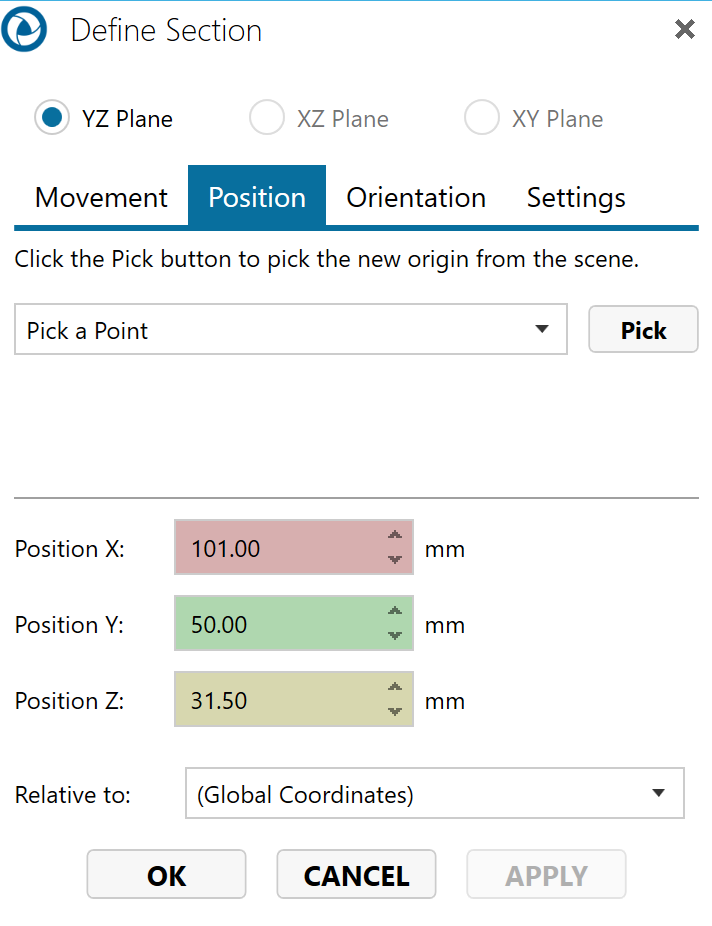Decrease Position X with down arrow
Viewport: 712px width, 926px height.
395,560
